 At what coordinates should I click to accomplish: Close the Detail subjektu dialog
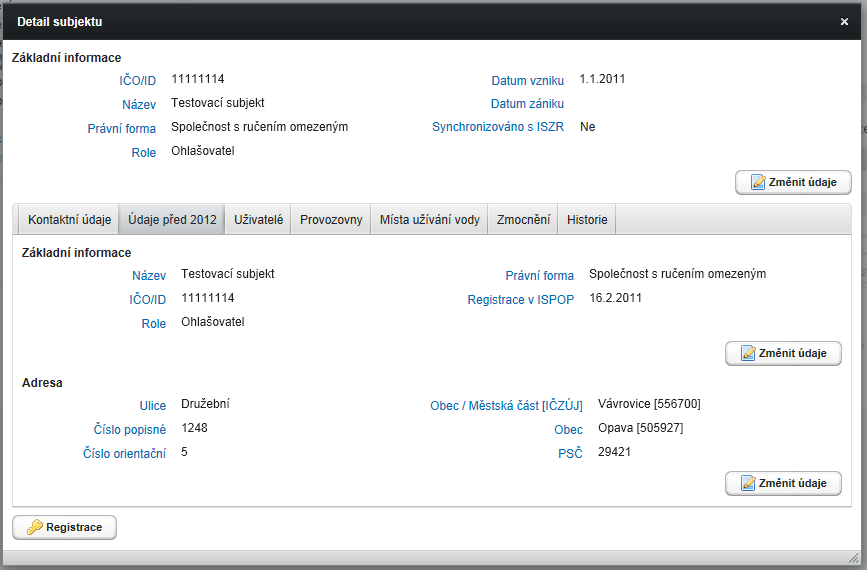click(x=844, y=22)
